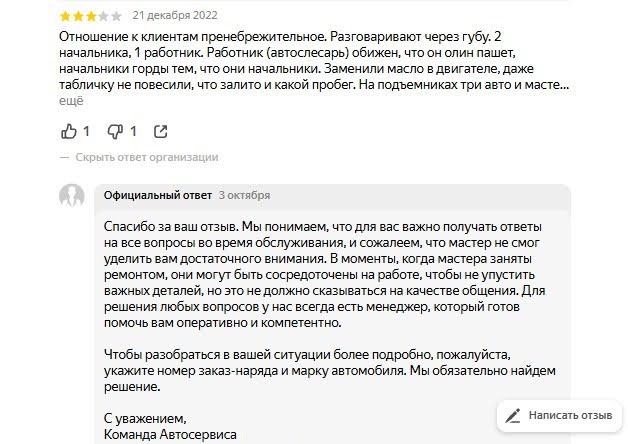The height and width of the screenshot is (444, 628).
Task: Click the dislike count number
Action: (133, 131)
